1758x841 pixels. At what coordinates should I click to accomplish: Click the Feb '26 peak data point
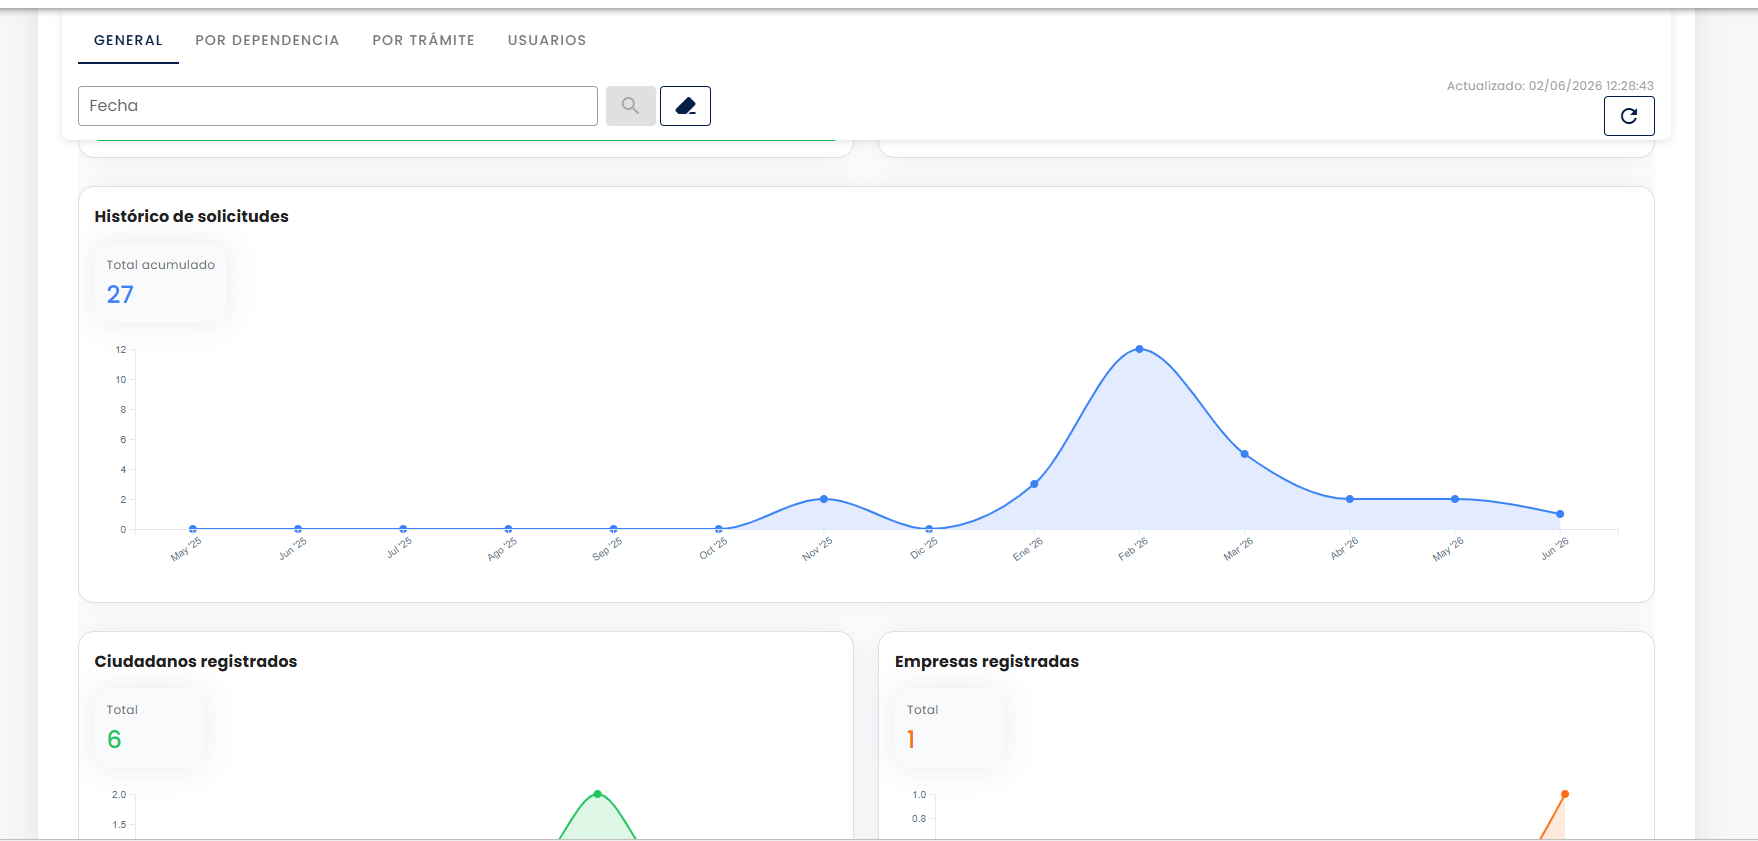[1139, 349]
